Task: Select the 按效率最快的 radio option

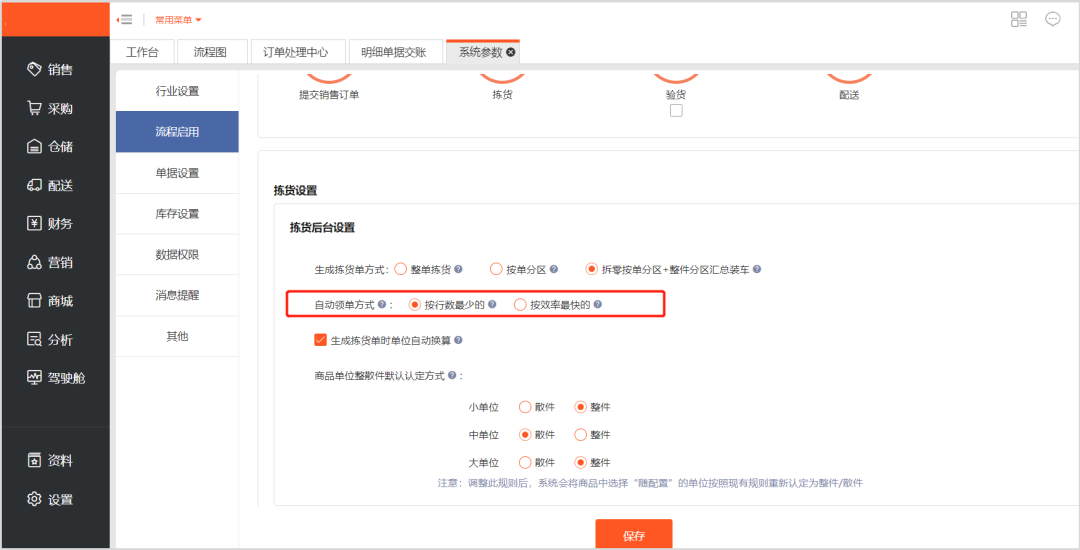Action: (520, 305)
